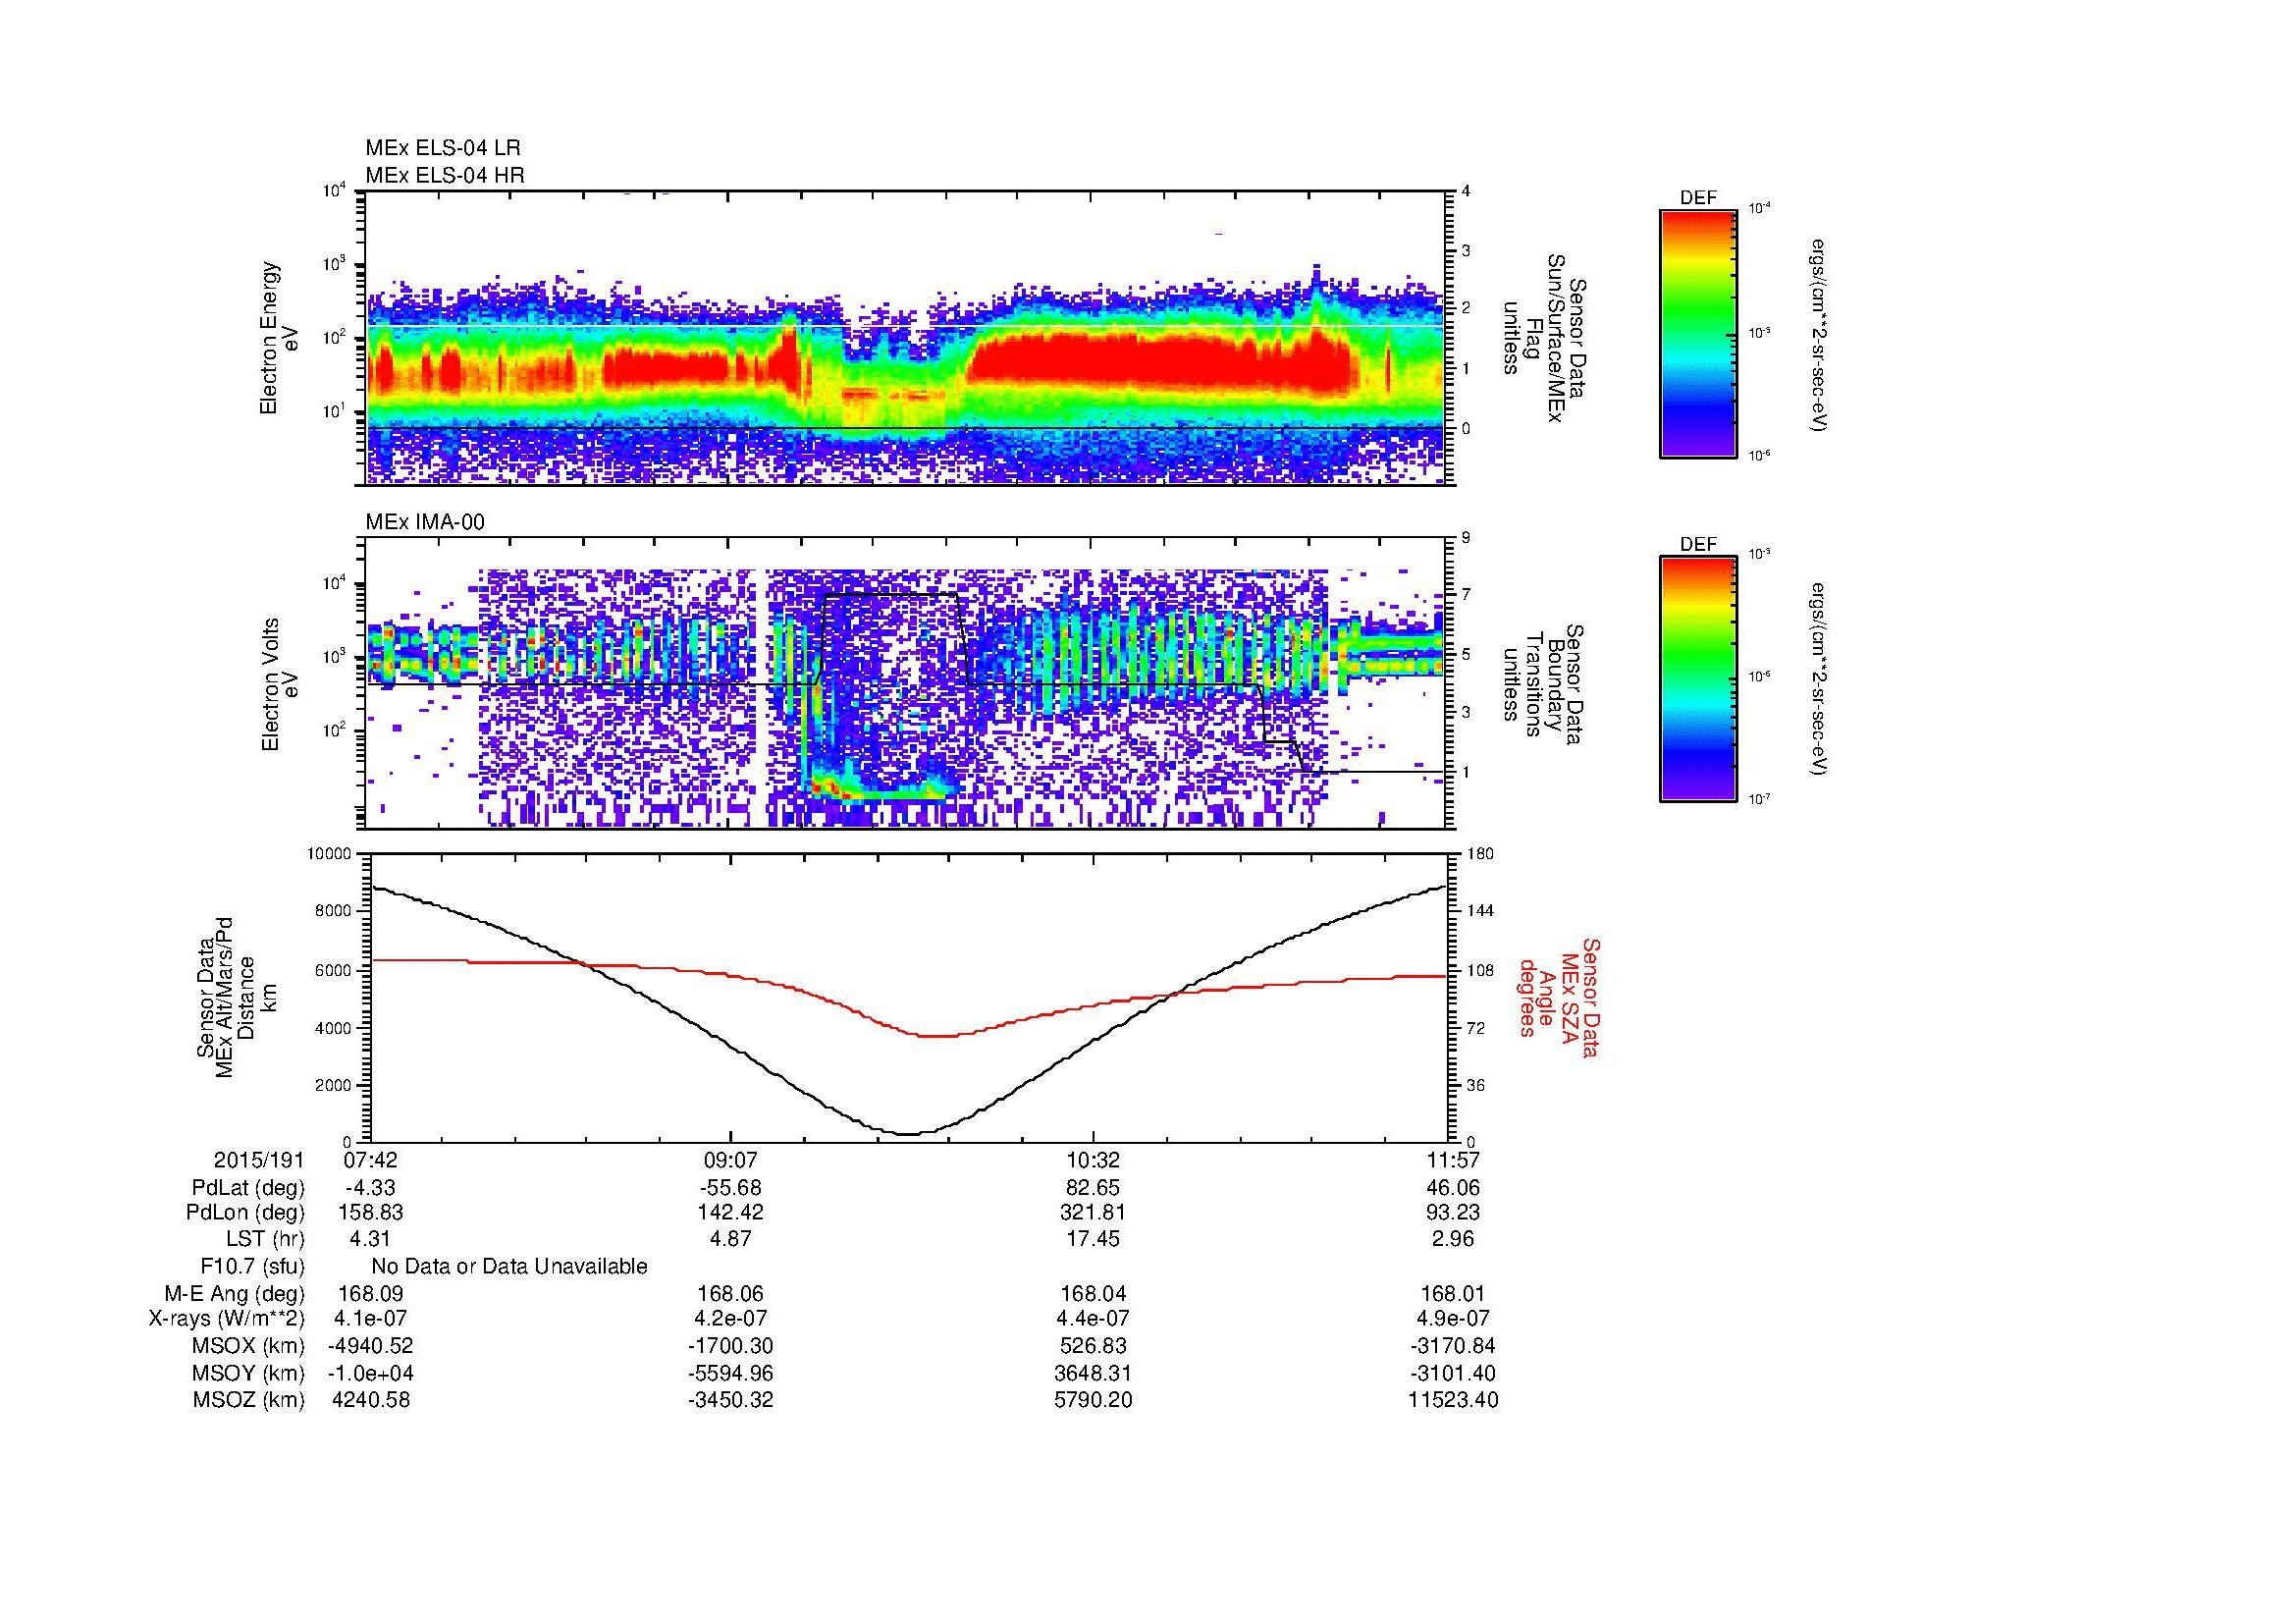Click the 'MSOX (km)' row label

[x=249, y=1346]
